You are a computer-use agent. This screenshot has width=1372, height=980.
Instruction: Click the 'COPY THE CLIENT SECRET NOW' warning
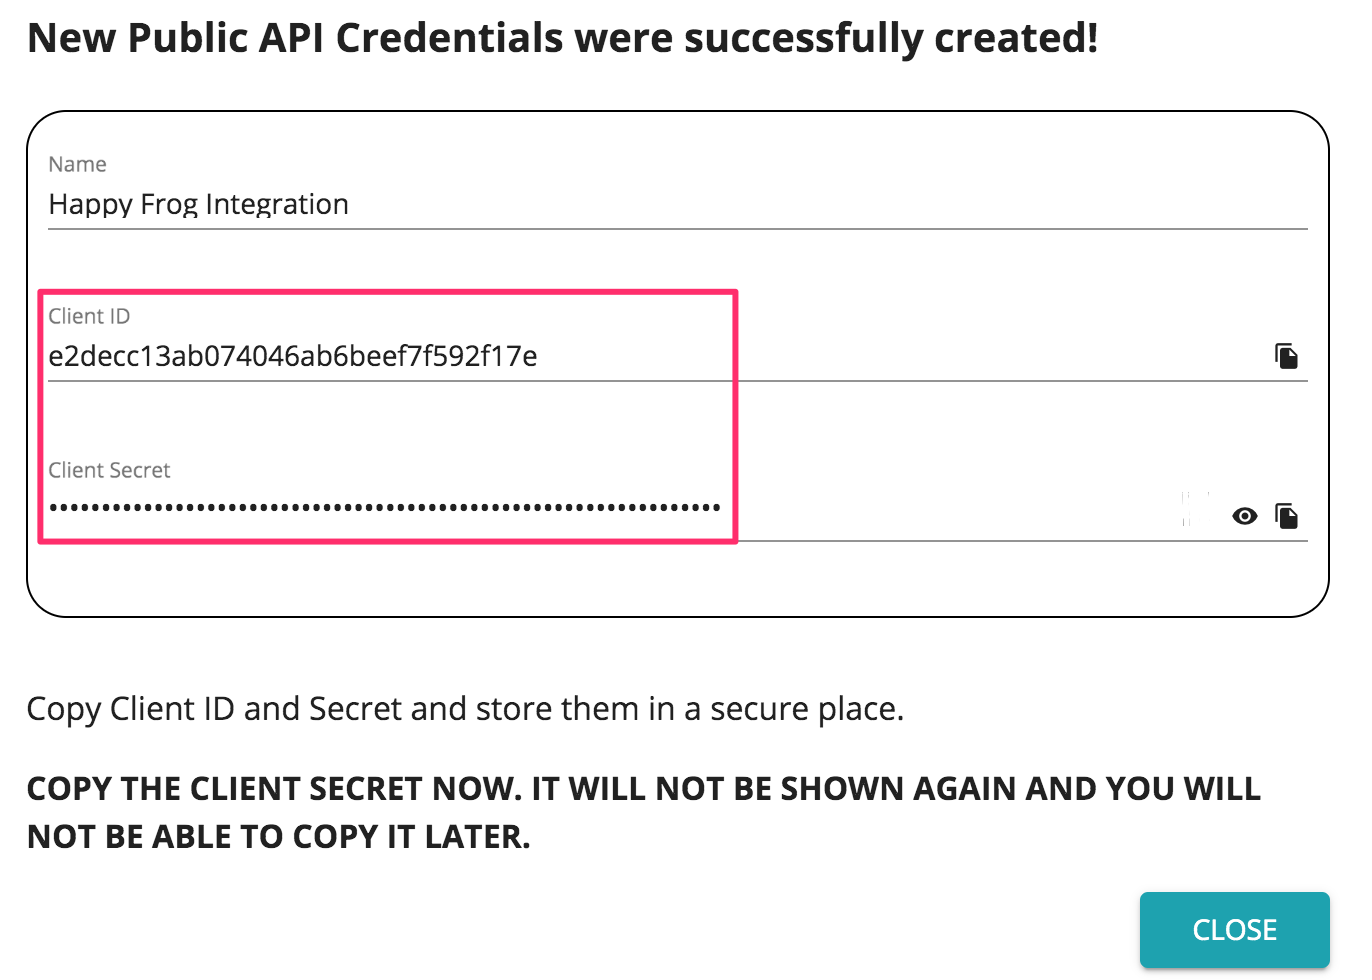coord(274,789)
